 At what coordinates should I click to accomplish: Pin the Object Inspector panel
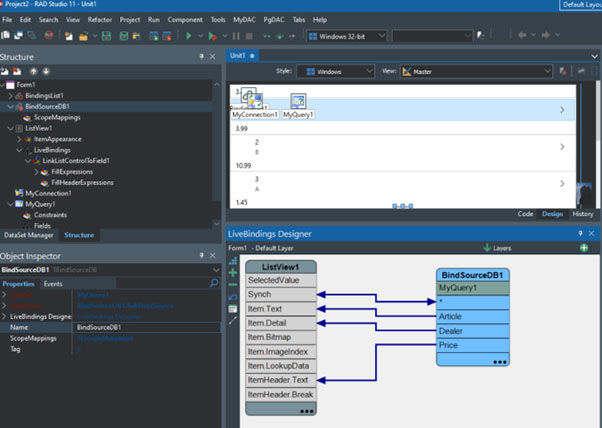(x=202, y=256)
